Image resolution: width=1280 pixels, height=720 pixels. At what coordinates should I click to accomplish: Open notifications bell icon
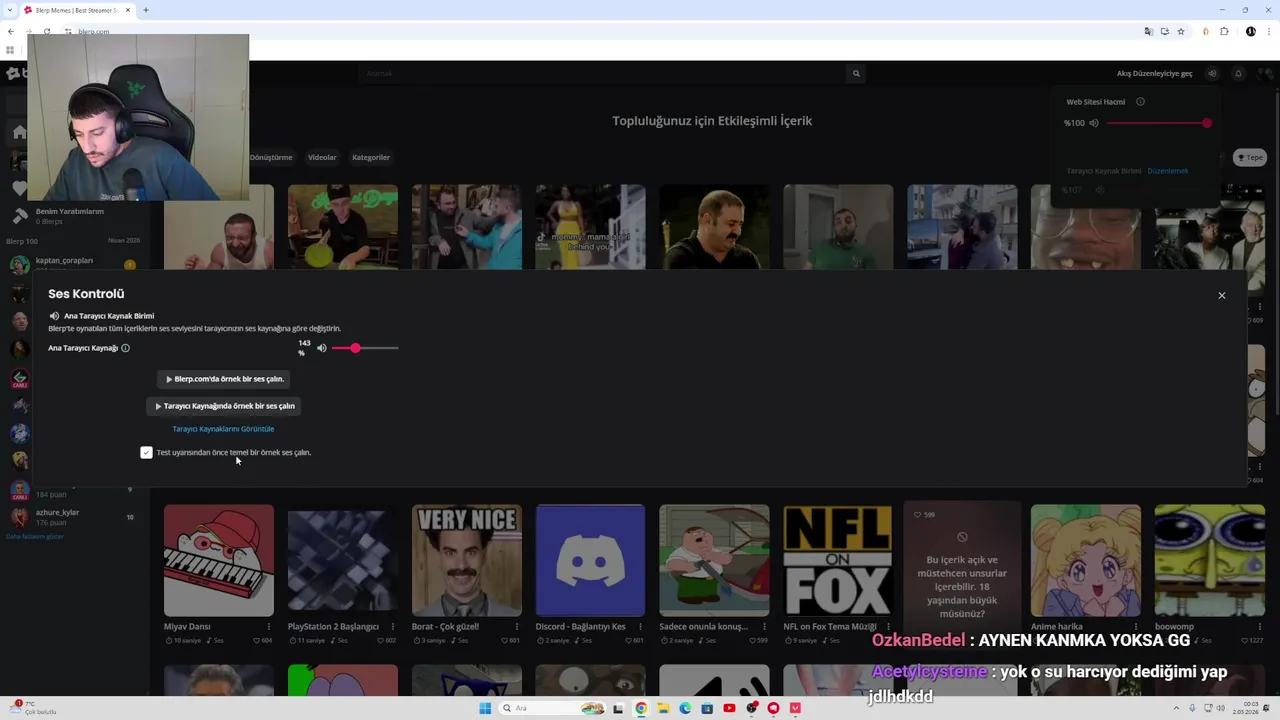pyautogui.click(x=1238, y=73)
